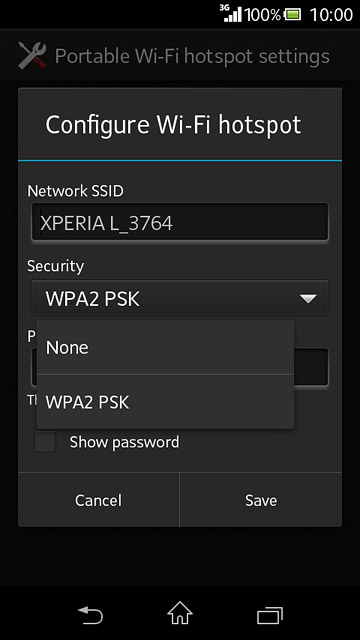This screenshot has width=360, height=640.
Task: Collapse the Security dropdown via its arrow
Action: pos(308,299)
